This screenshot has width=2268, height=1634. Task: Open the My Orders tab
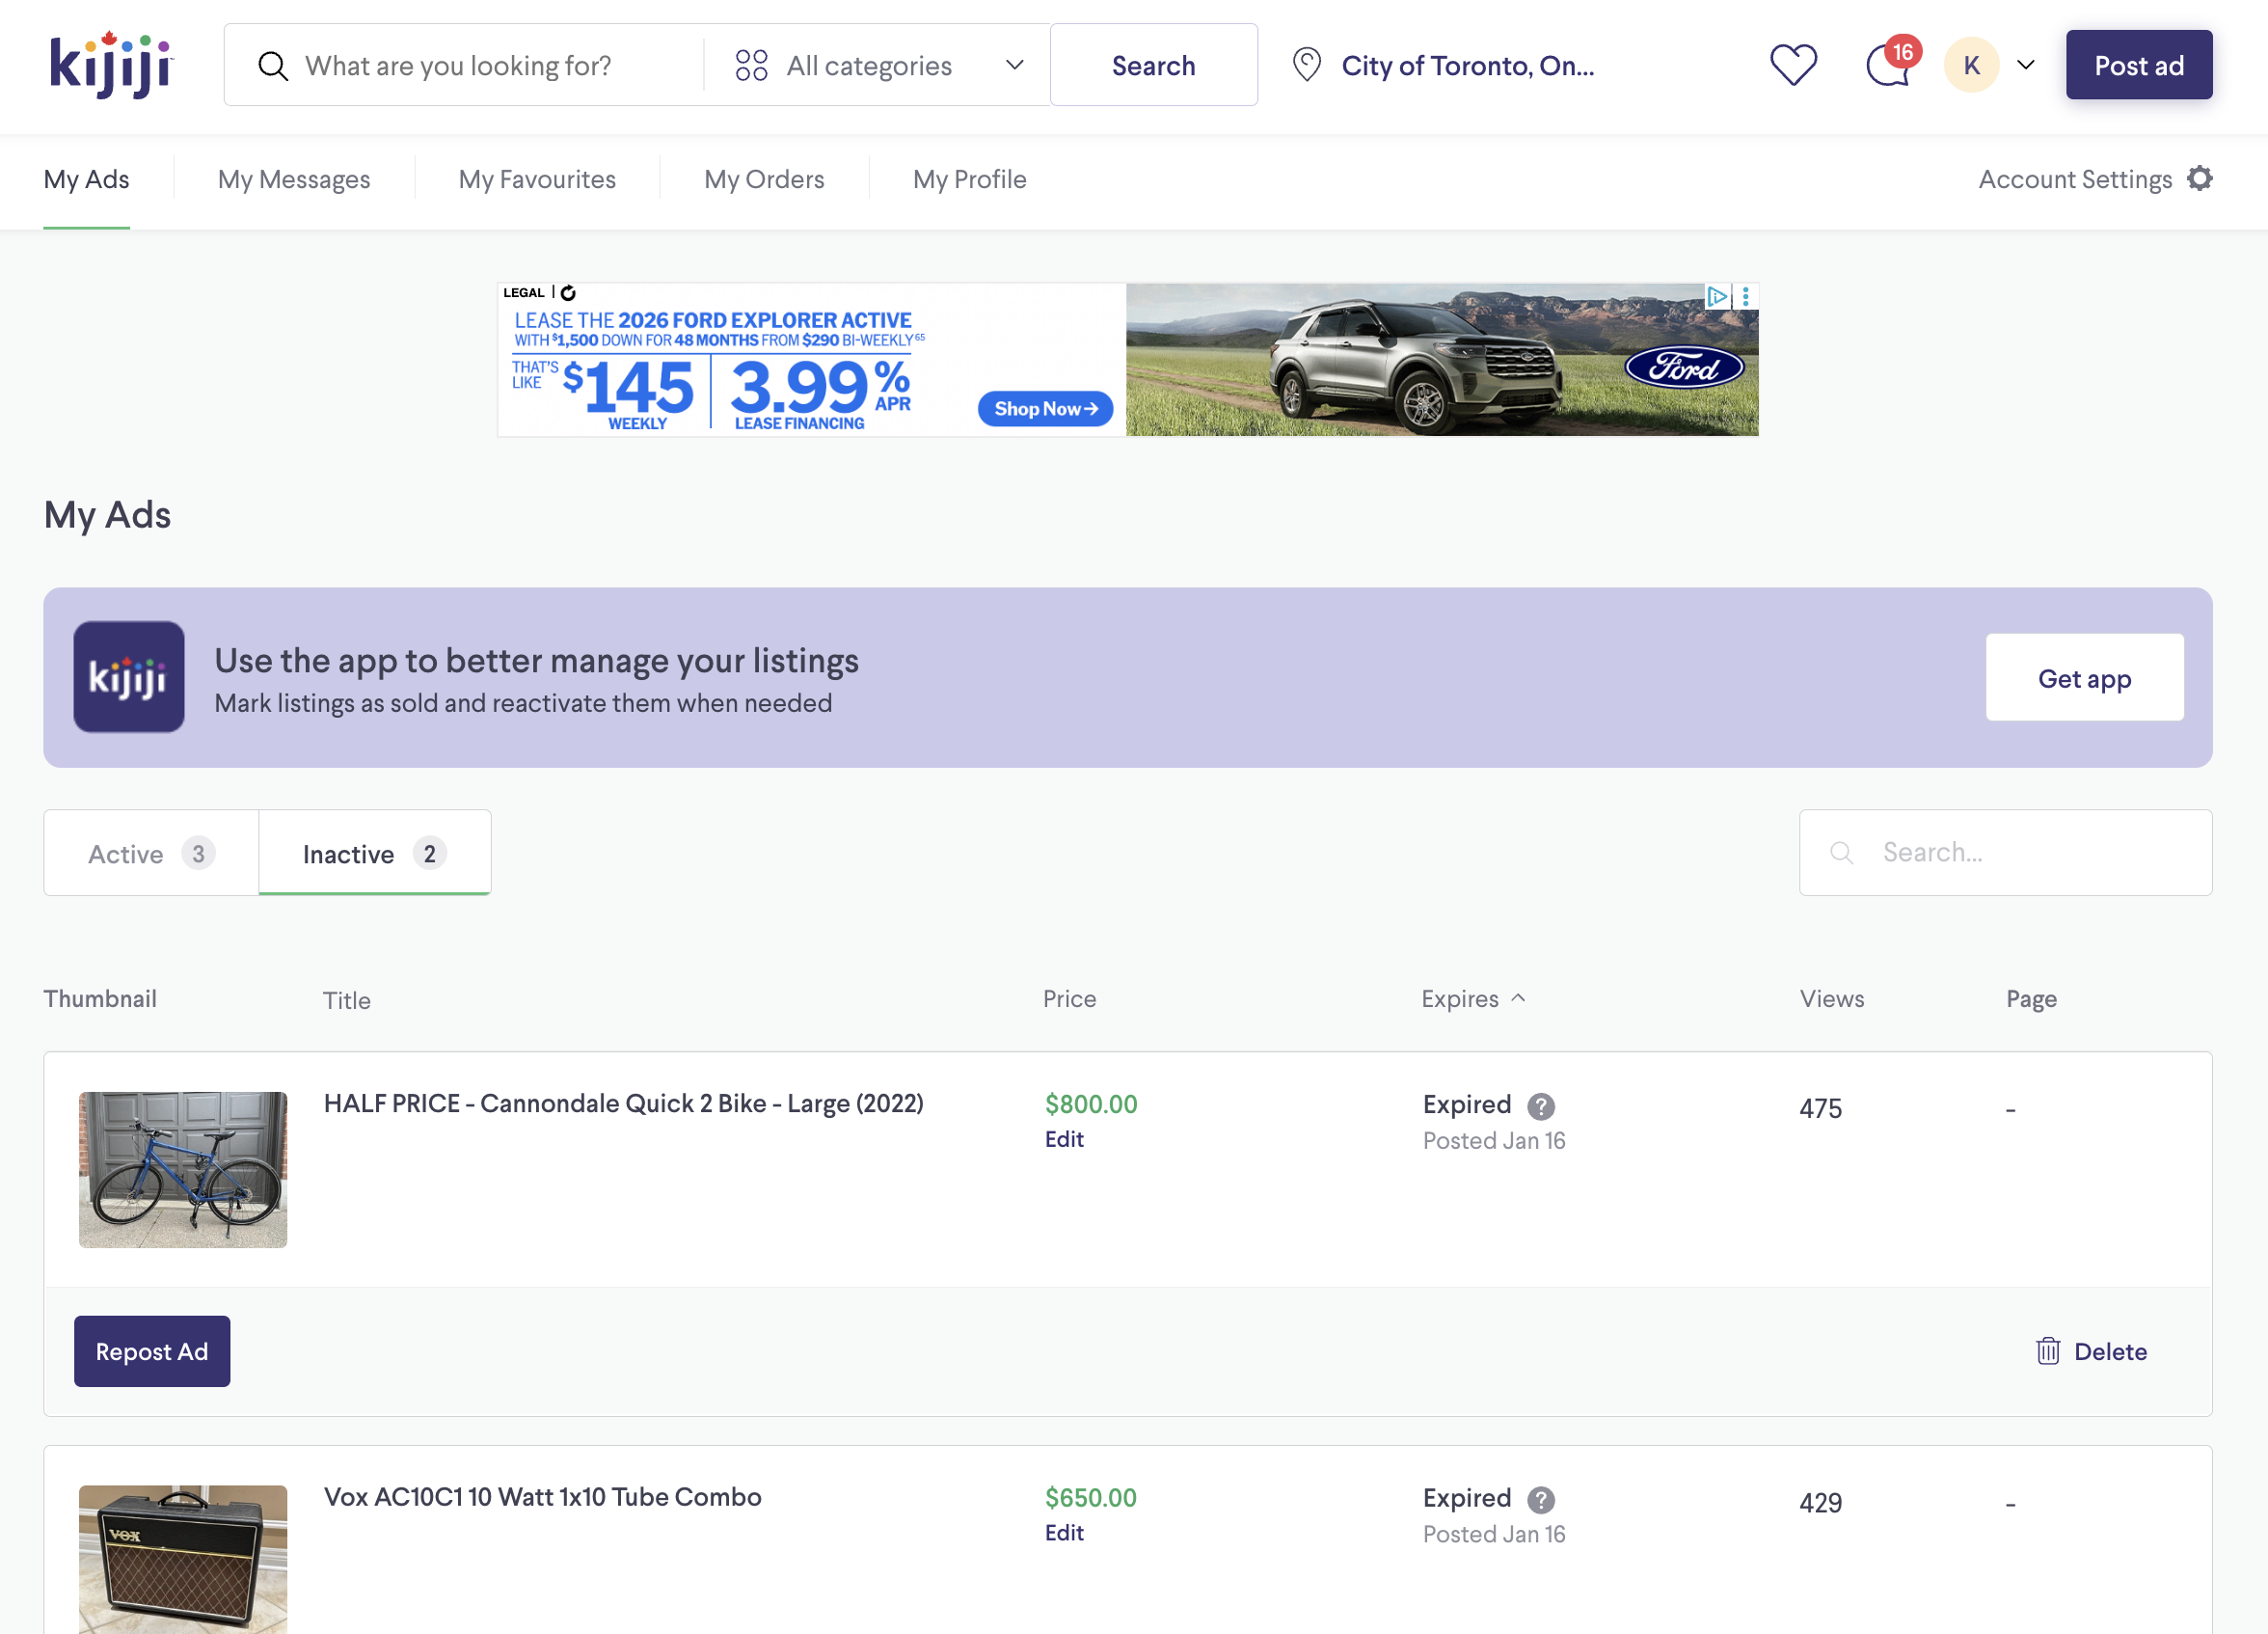(x=764, y=179)
